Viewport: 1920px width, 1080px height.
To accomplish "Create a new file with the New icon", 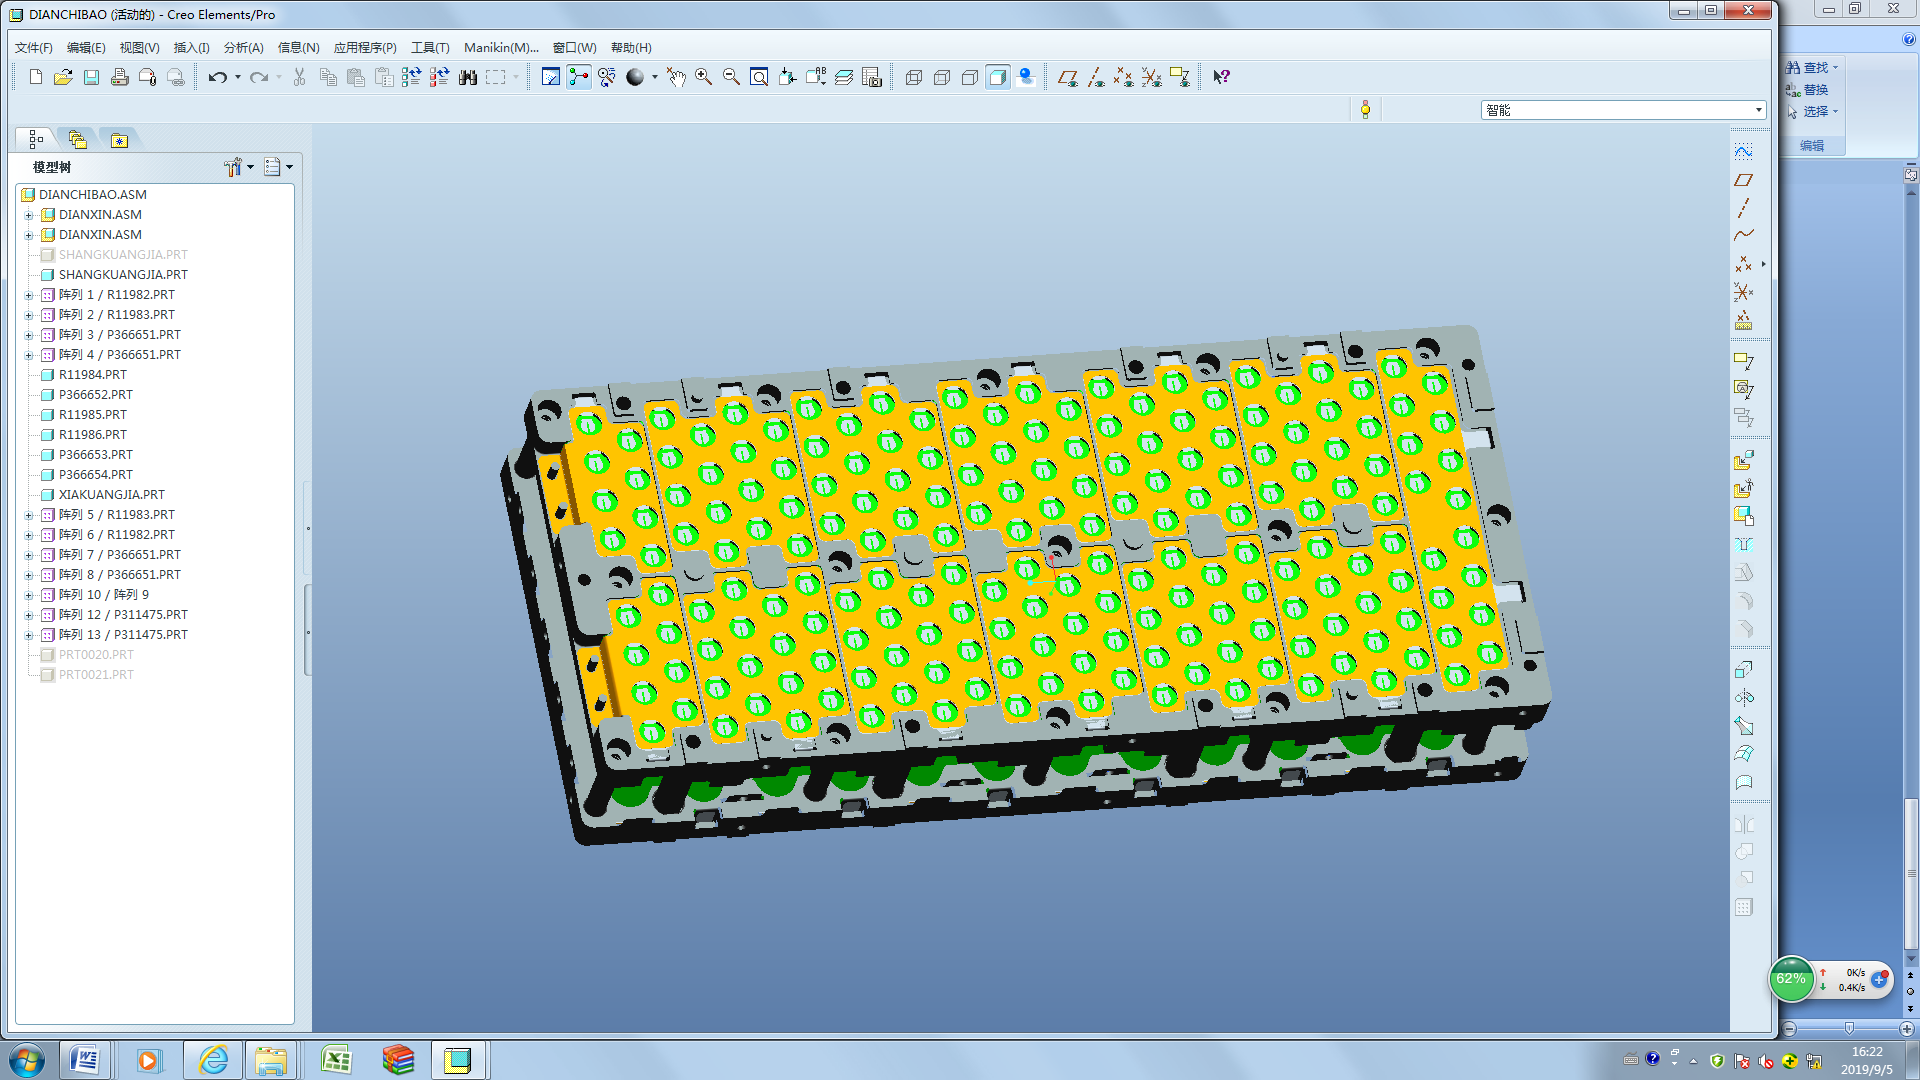I will coord(36,77).
